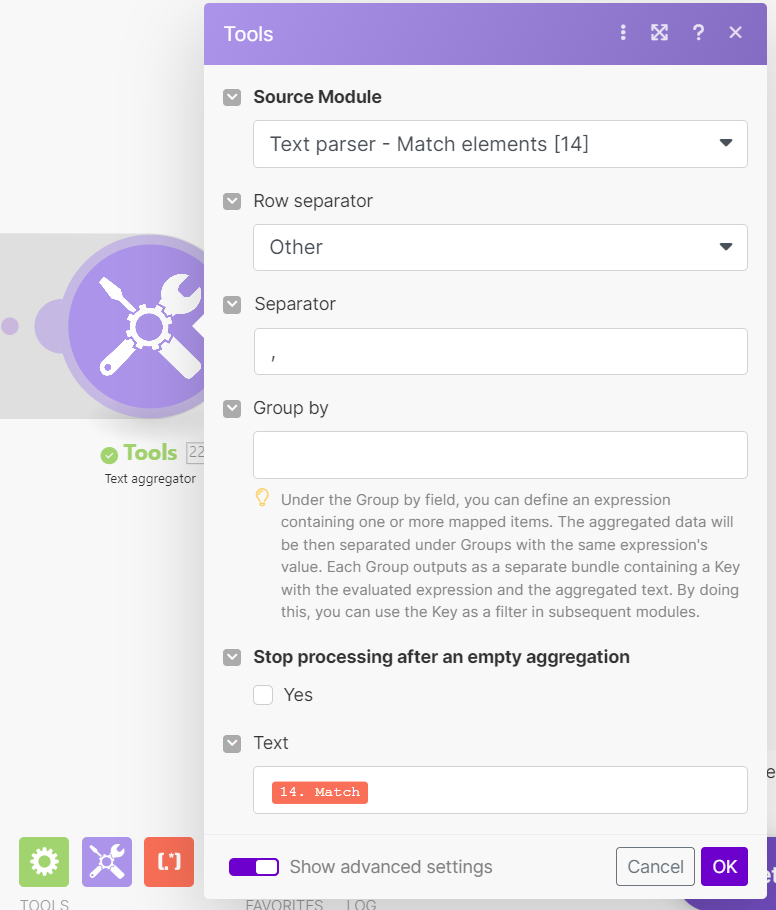Image resolution: width=776 pixels, height=910 pixels.
Task: Confirm settings with the OK button
Action: [724, 867]
